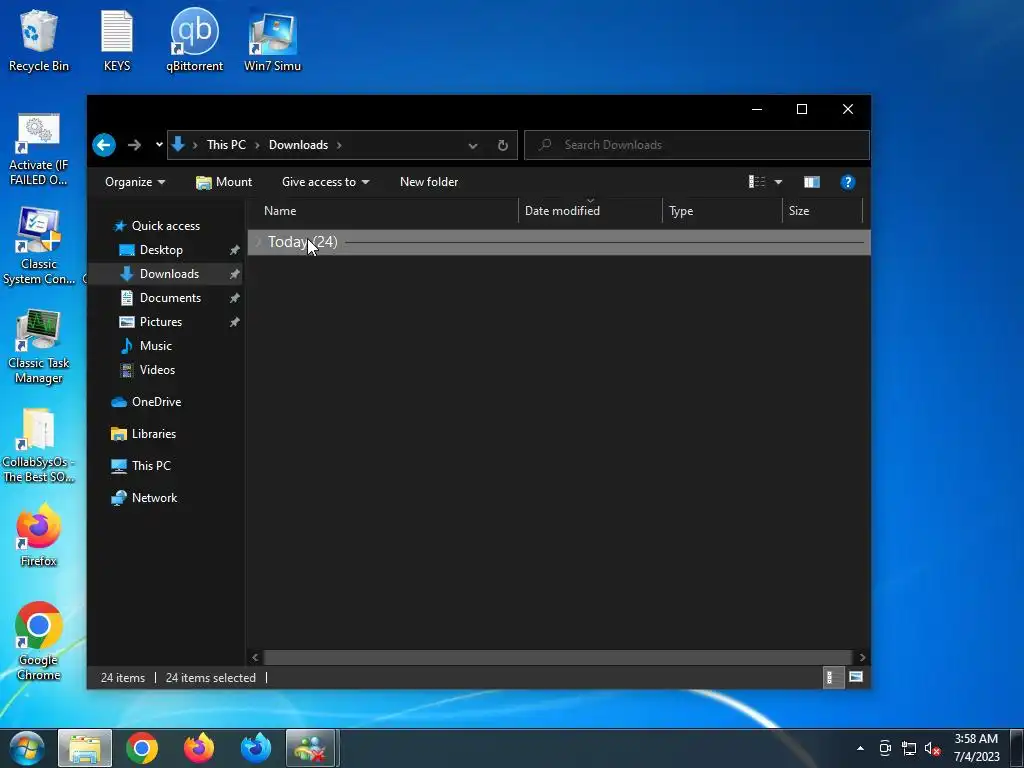Click the horizontal scrollbar left arrow

[255, 658]
